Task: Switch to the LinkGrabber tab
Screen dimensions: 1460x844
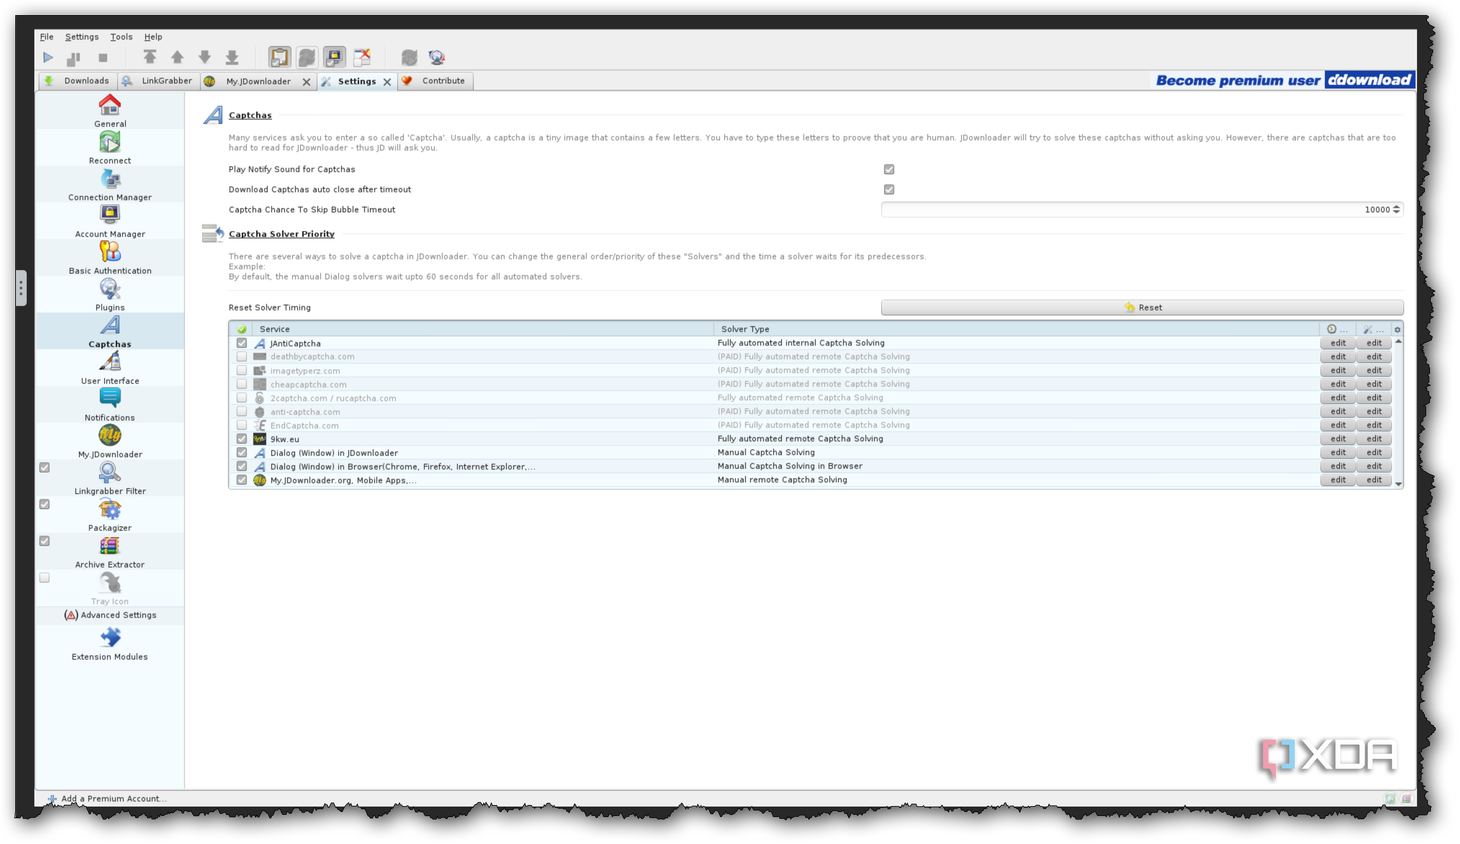Action: pos(157,81)
